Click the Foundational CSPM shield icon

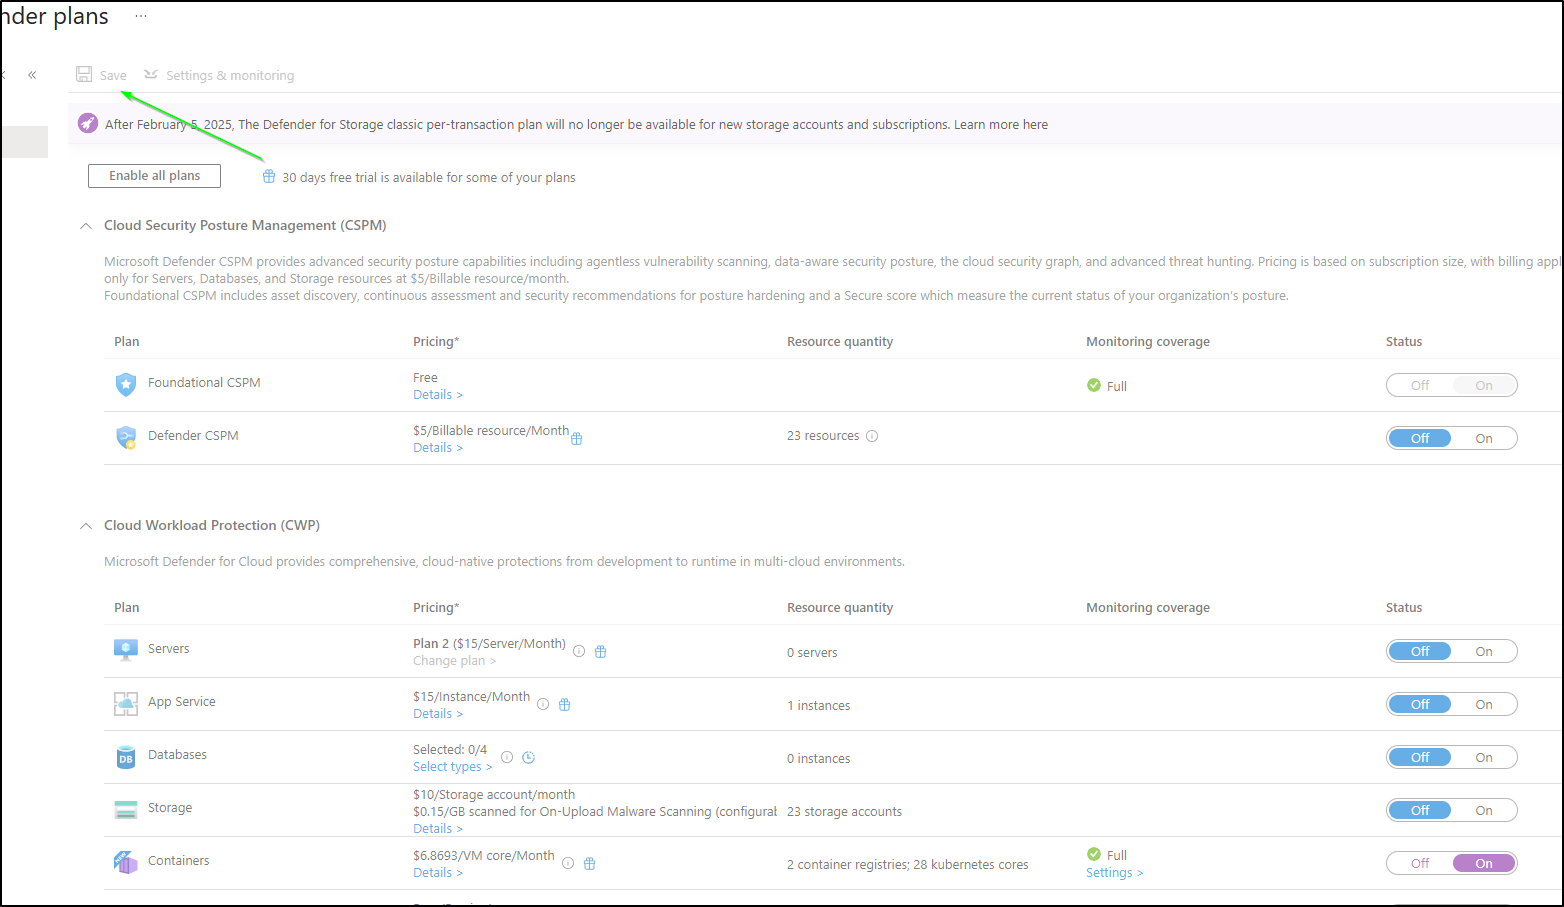click(126, 384)
